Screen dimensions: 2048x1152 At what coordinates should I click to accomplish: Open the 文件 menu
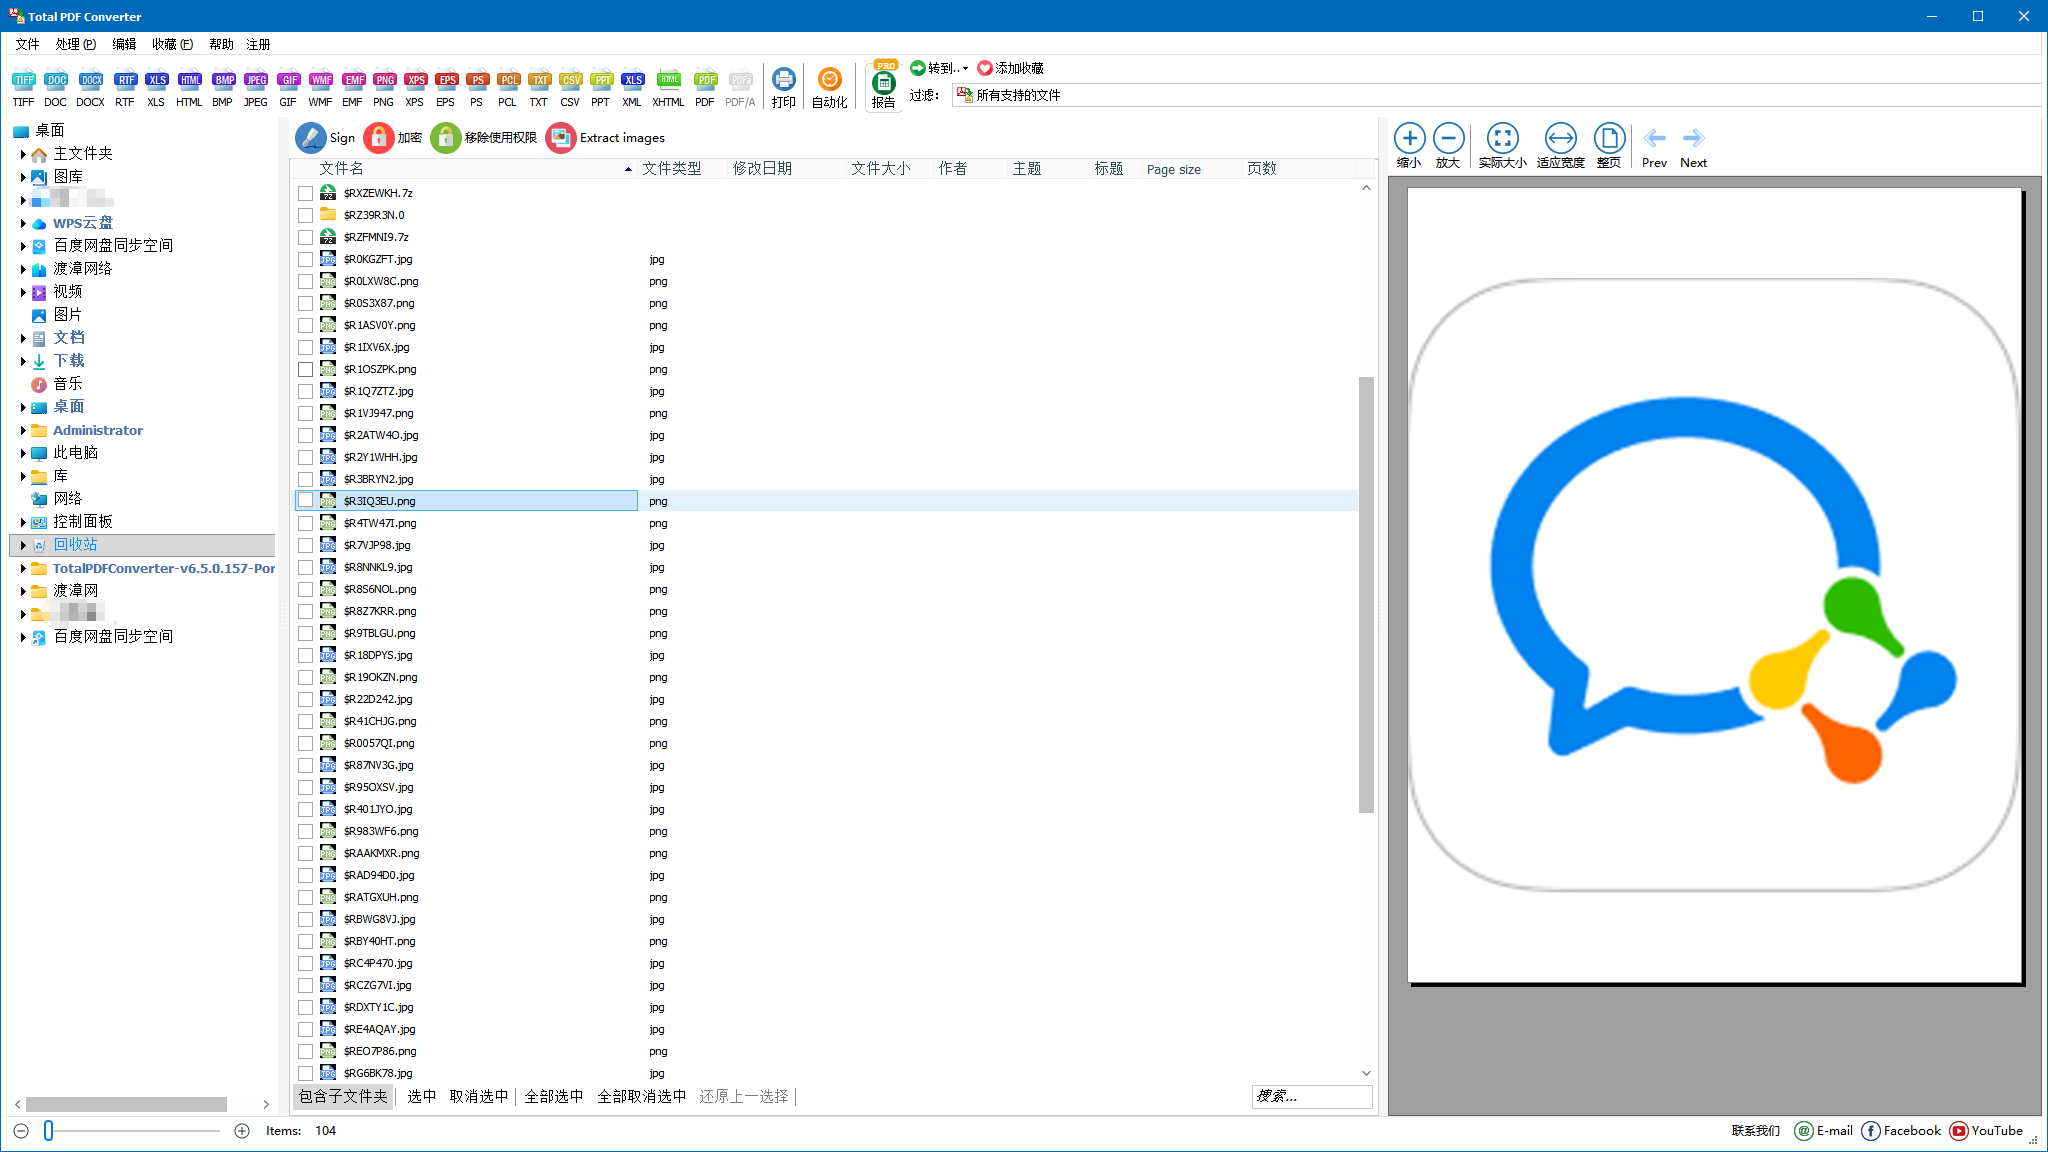tap(28, 44)
